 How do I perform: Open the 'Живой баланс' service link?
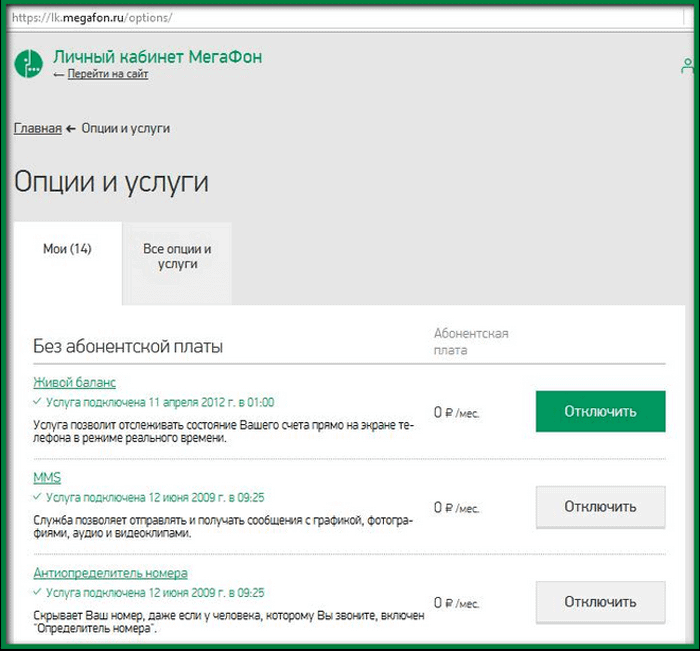[75, 382]
